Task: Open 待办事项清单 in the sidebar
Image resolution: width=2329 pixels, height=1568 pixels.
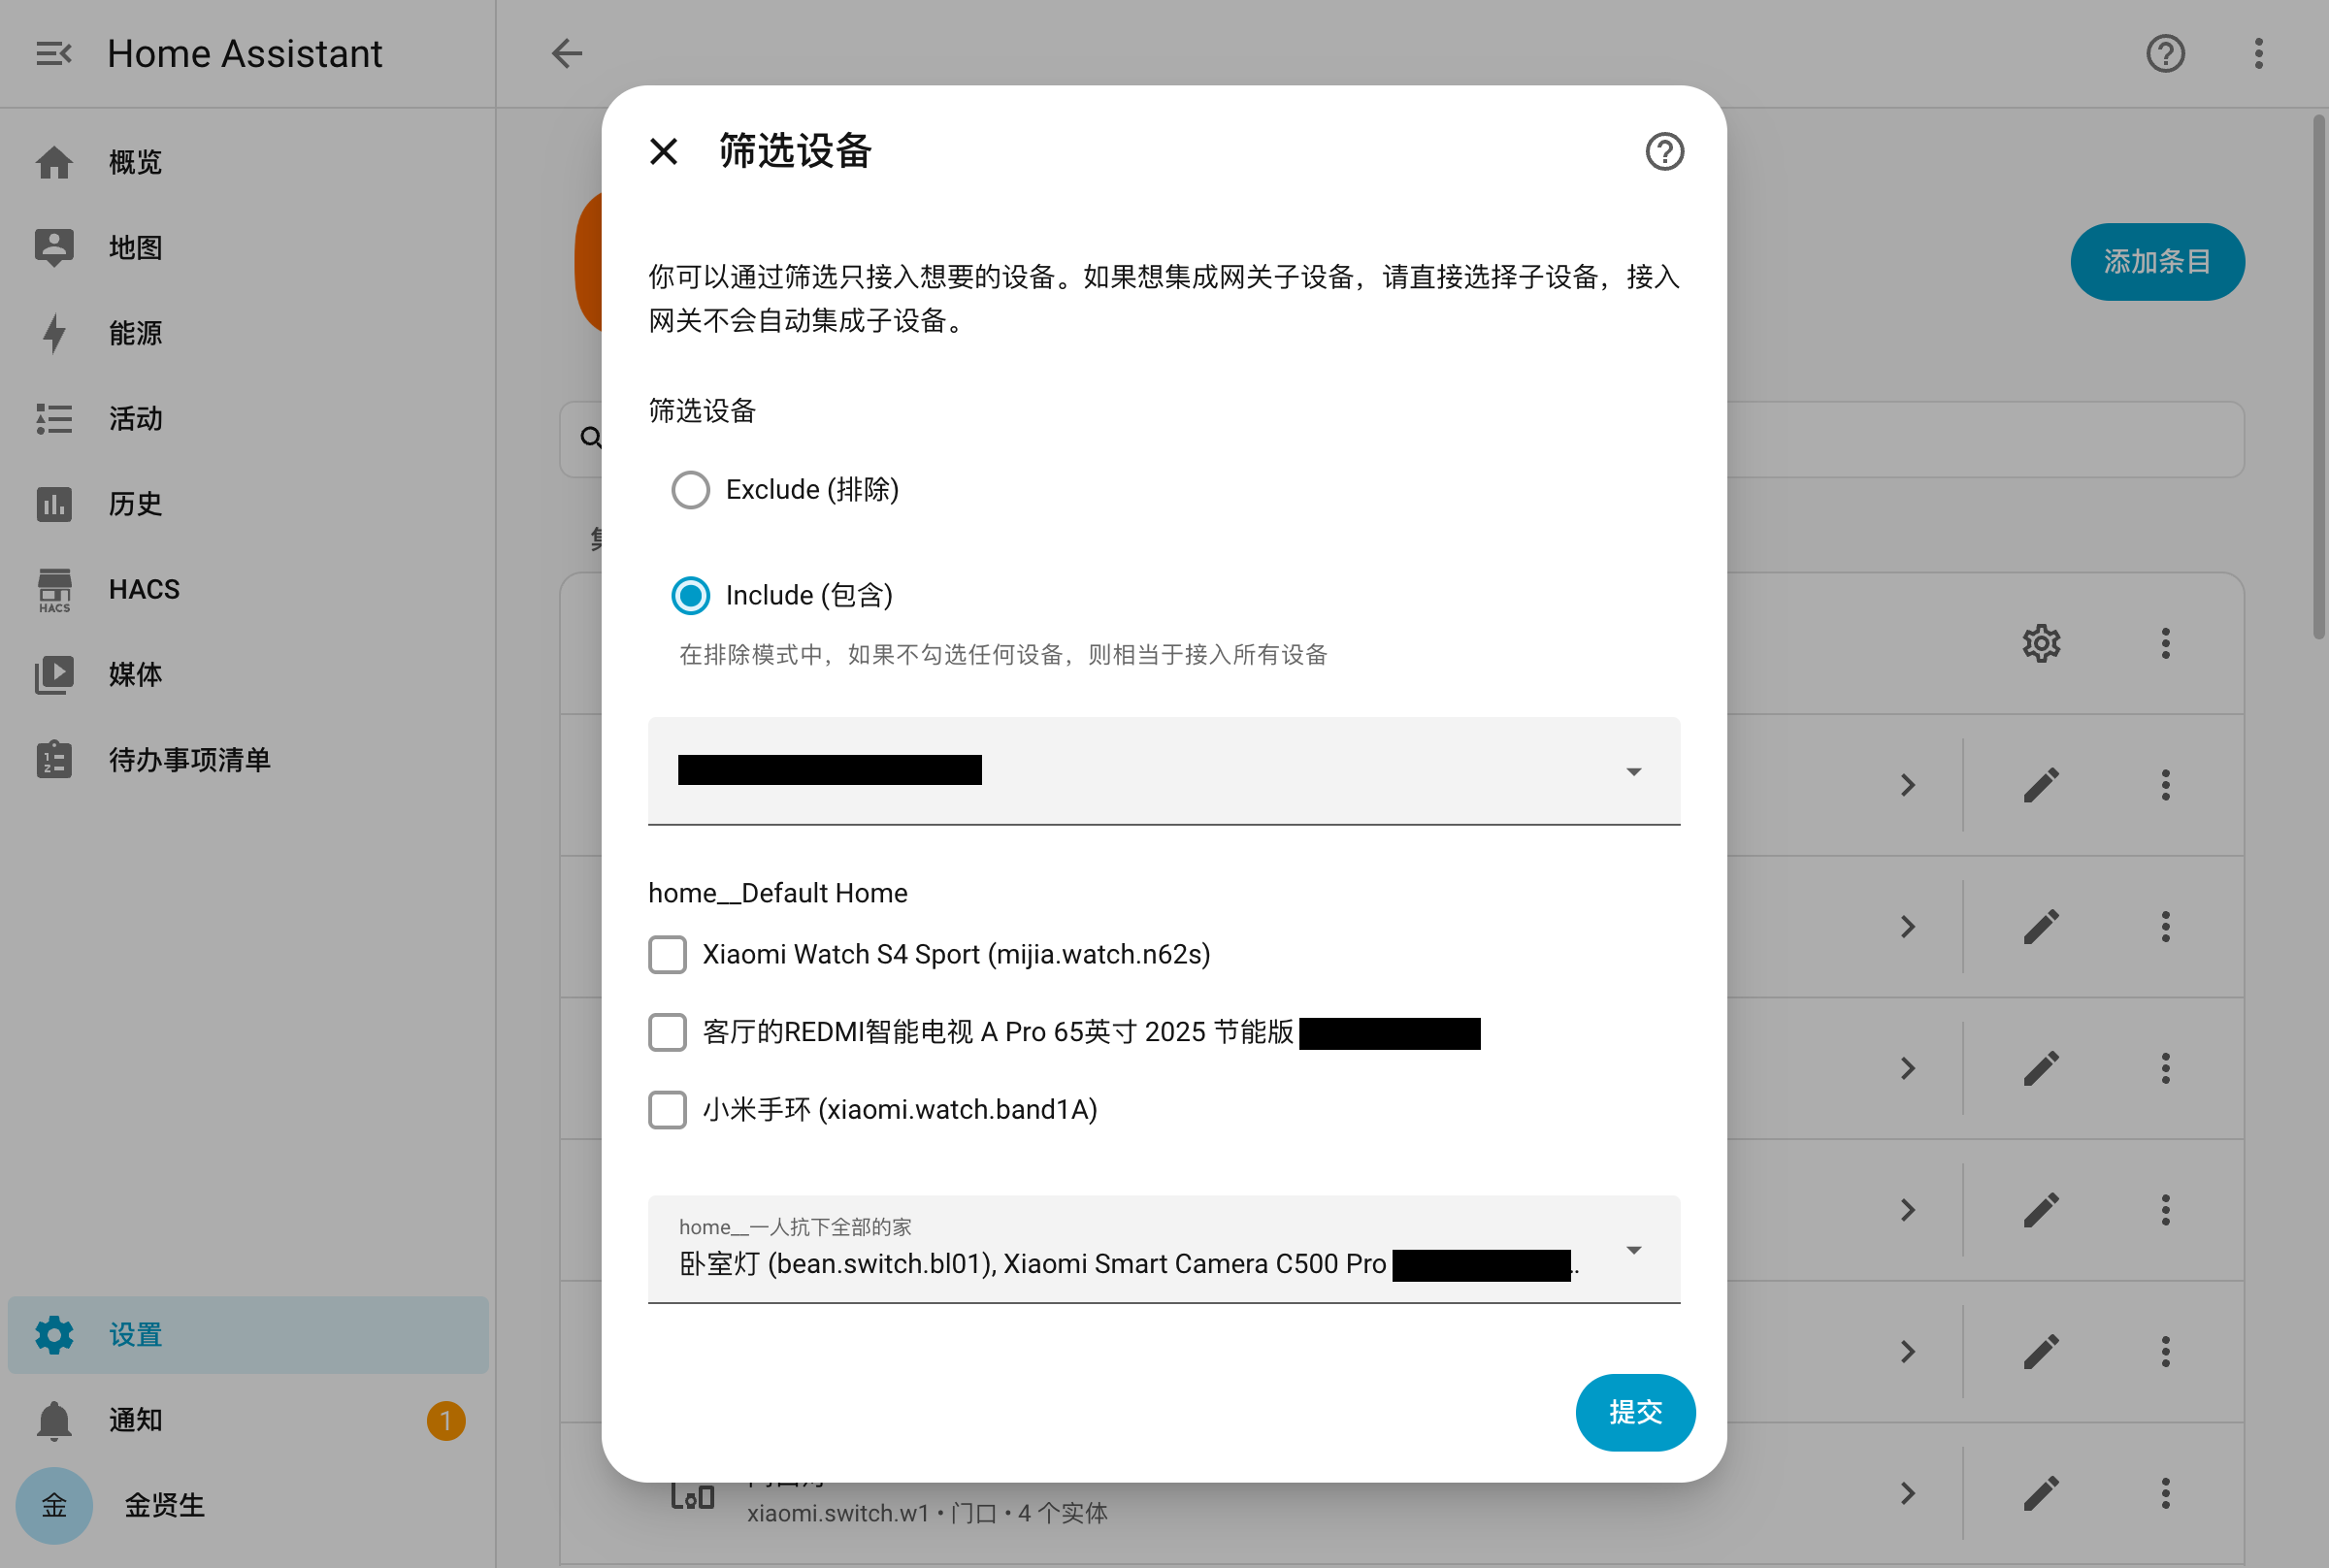Action: (x=248, y=760)
